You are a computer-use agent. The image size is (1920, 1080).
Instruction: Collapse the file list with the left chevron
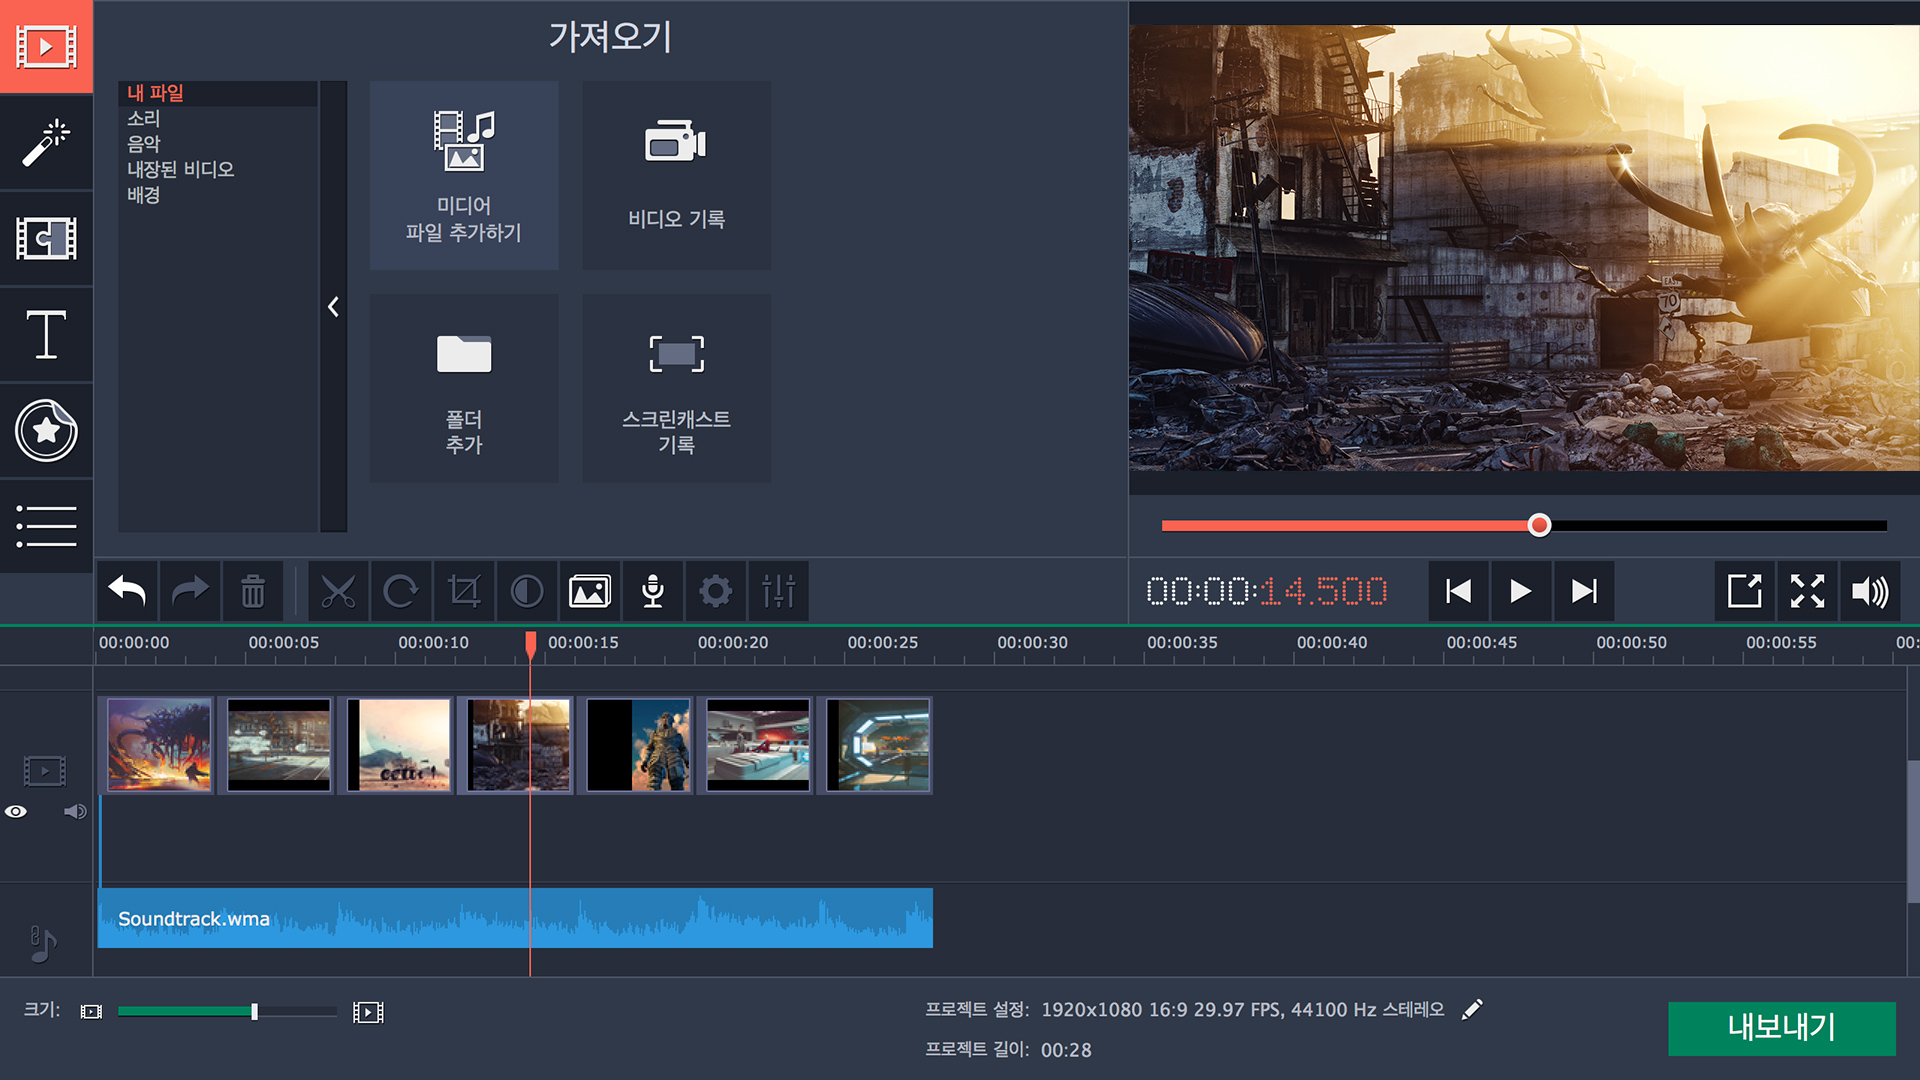[334, 307]
